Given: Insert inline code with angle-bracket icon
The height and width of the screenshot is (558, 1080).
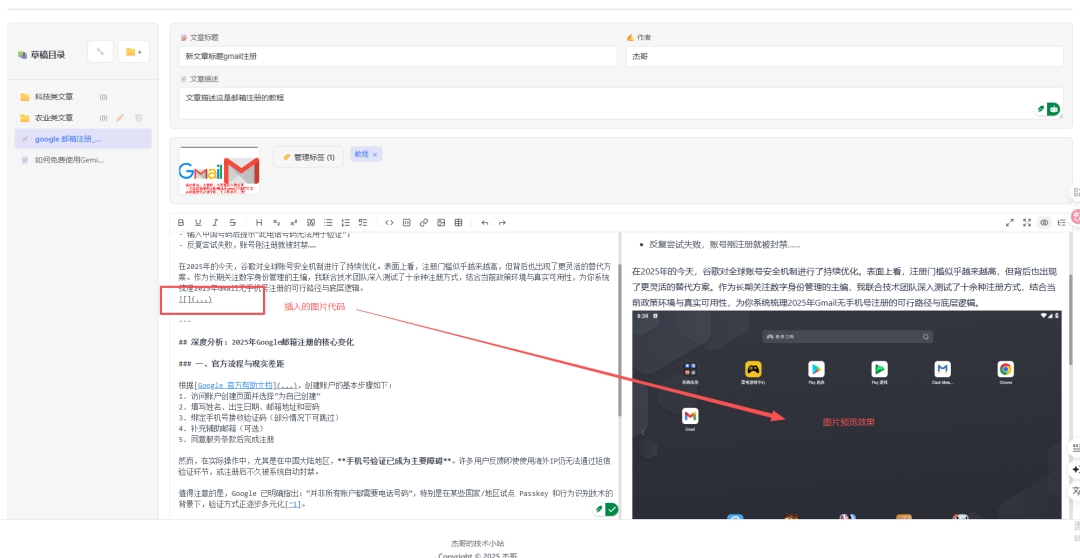Looking at the screenshot, I should pyautogui.click(x=389, y=223).
